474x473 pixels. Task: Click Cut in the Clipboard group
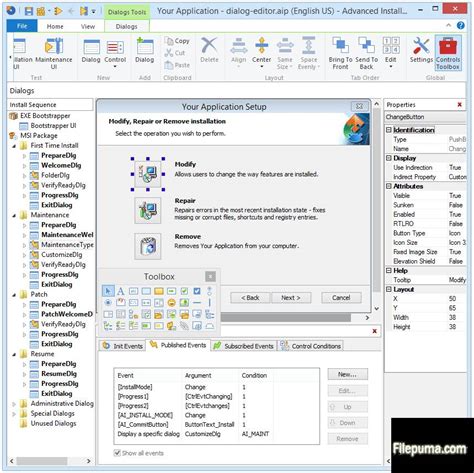click(x=175, y=53)
